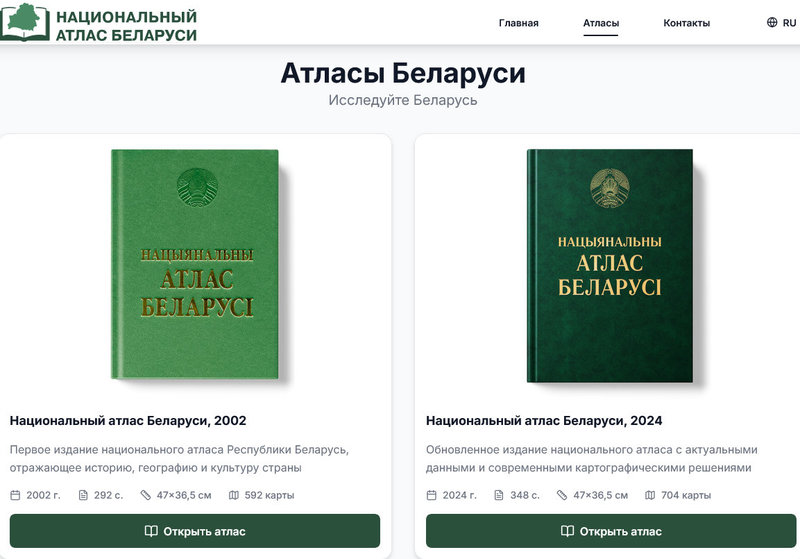The width and height of the screenshot is (800, 559).
Task: Go to the Главная menu item
Action: pyautogui.click(x=518, y=23)
